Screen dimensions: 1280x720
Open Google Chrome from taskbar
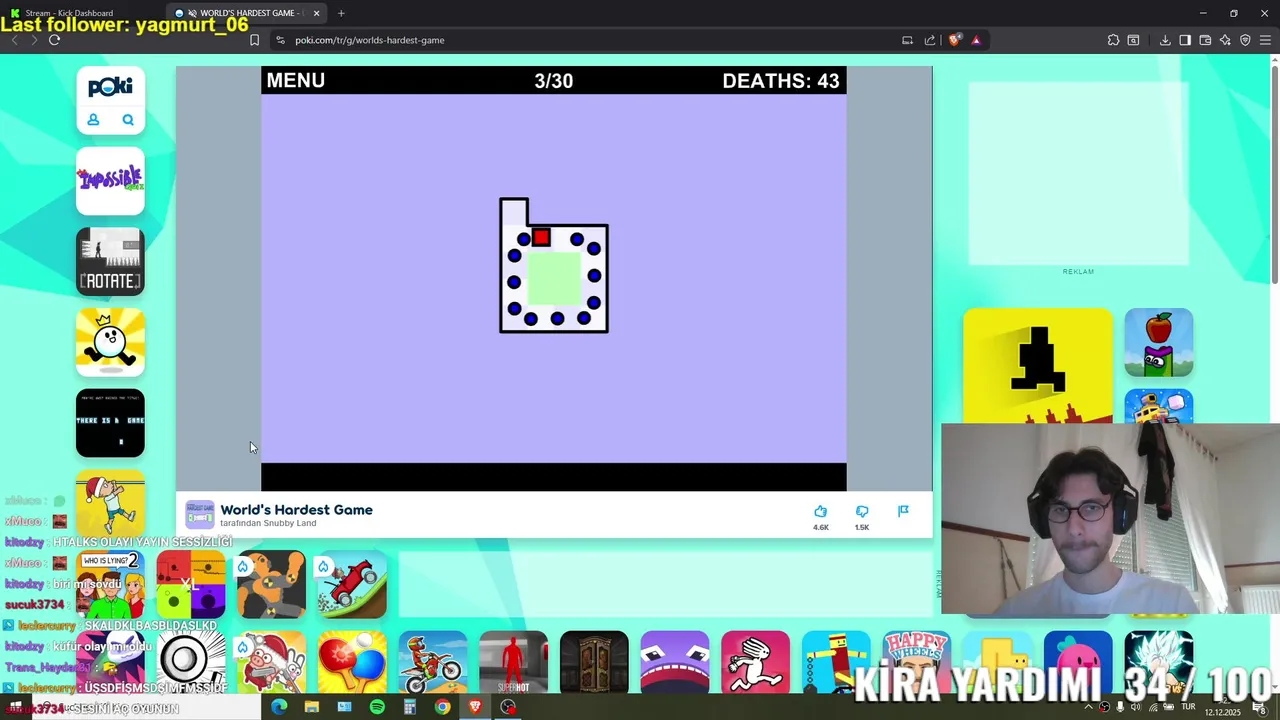tap(442, 707)
